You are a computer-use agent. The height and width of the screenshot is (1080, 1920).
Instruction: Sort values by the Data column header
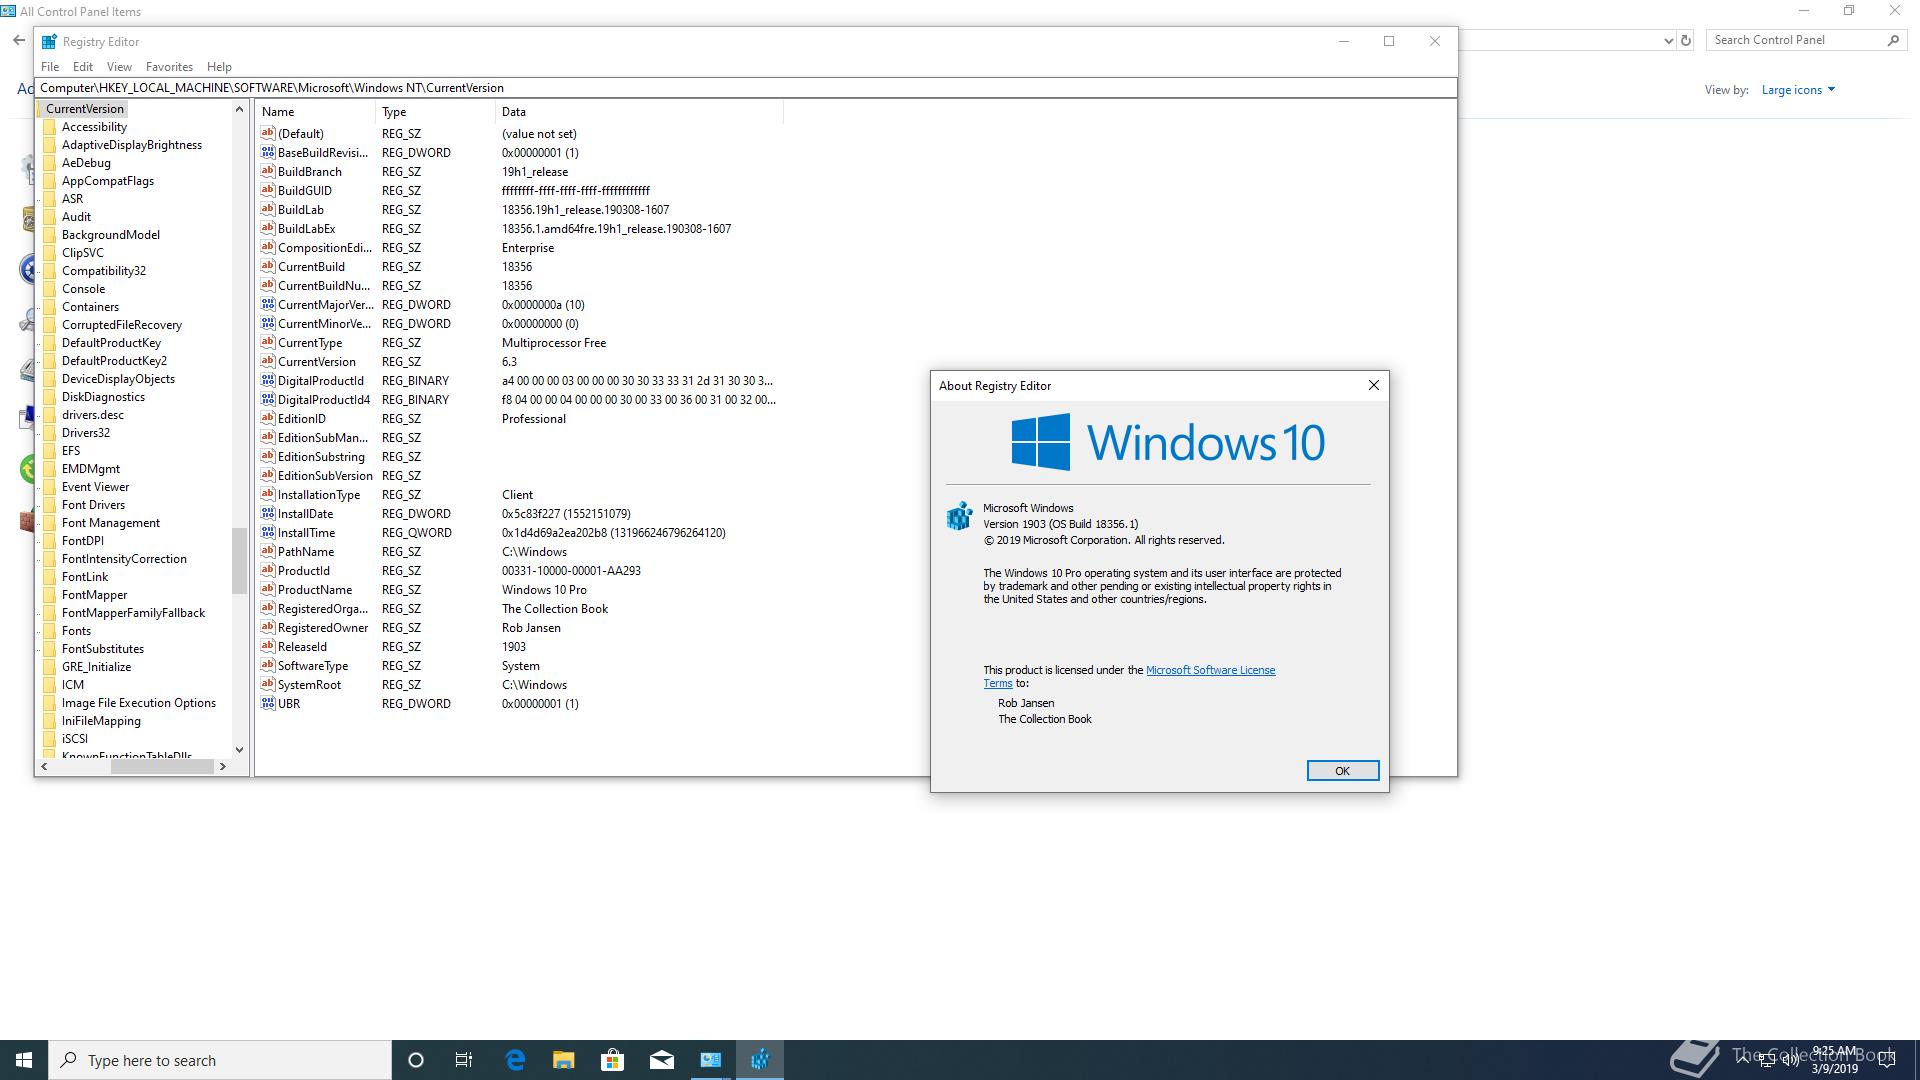pos(639,112)
